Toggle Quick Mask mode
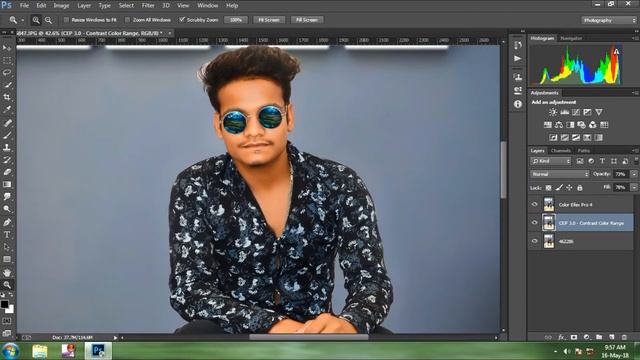Screen dimensions: 640x360 7,321
